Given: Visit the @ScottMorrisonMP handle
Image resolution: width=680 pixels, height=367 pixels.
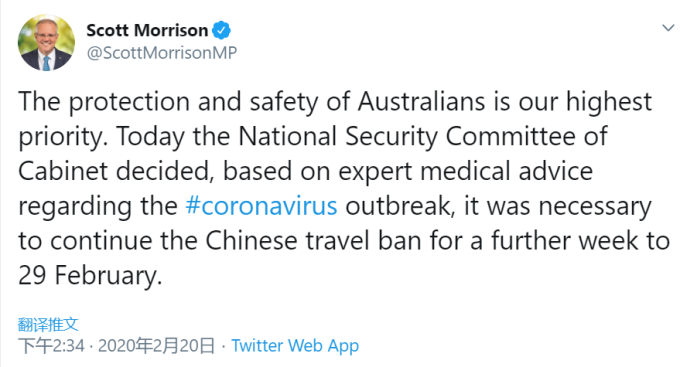Looking at the screenshot, I should pos(162,53).
